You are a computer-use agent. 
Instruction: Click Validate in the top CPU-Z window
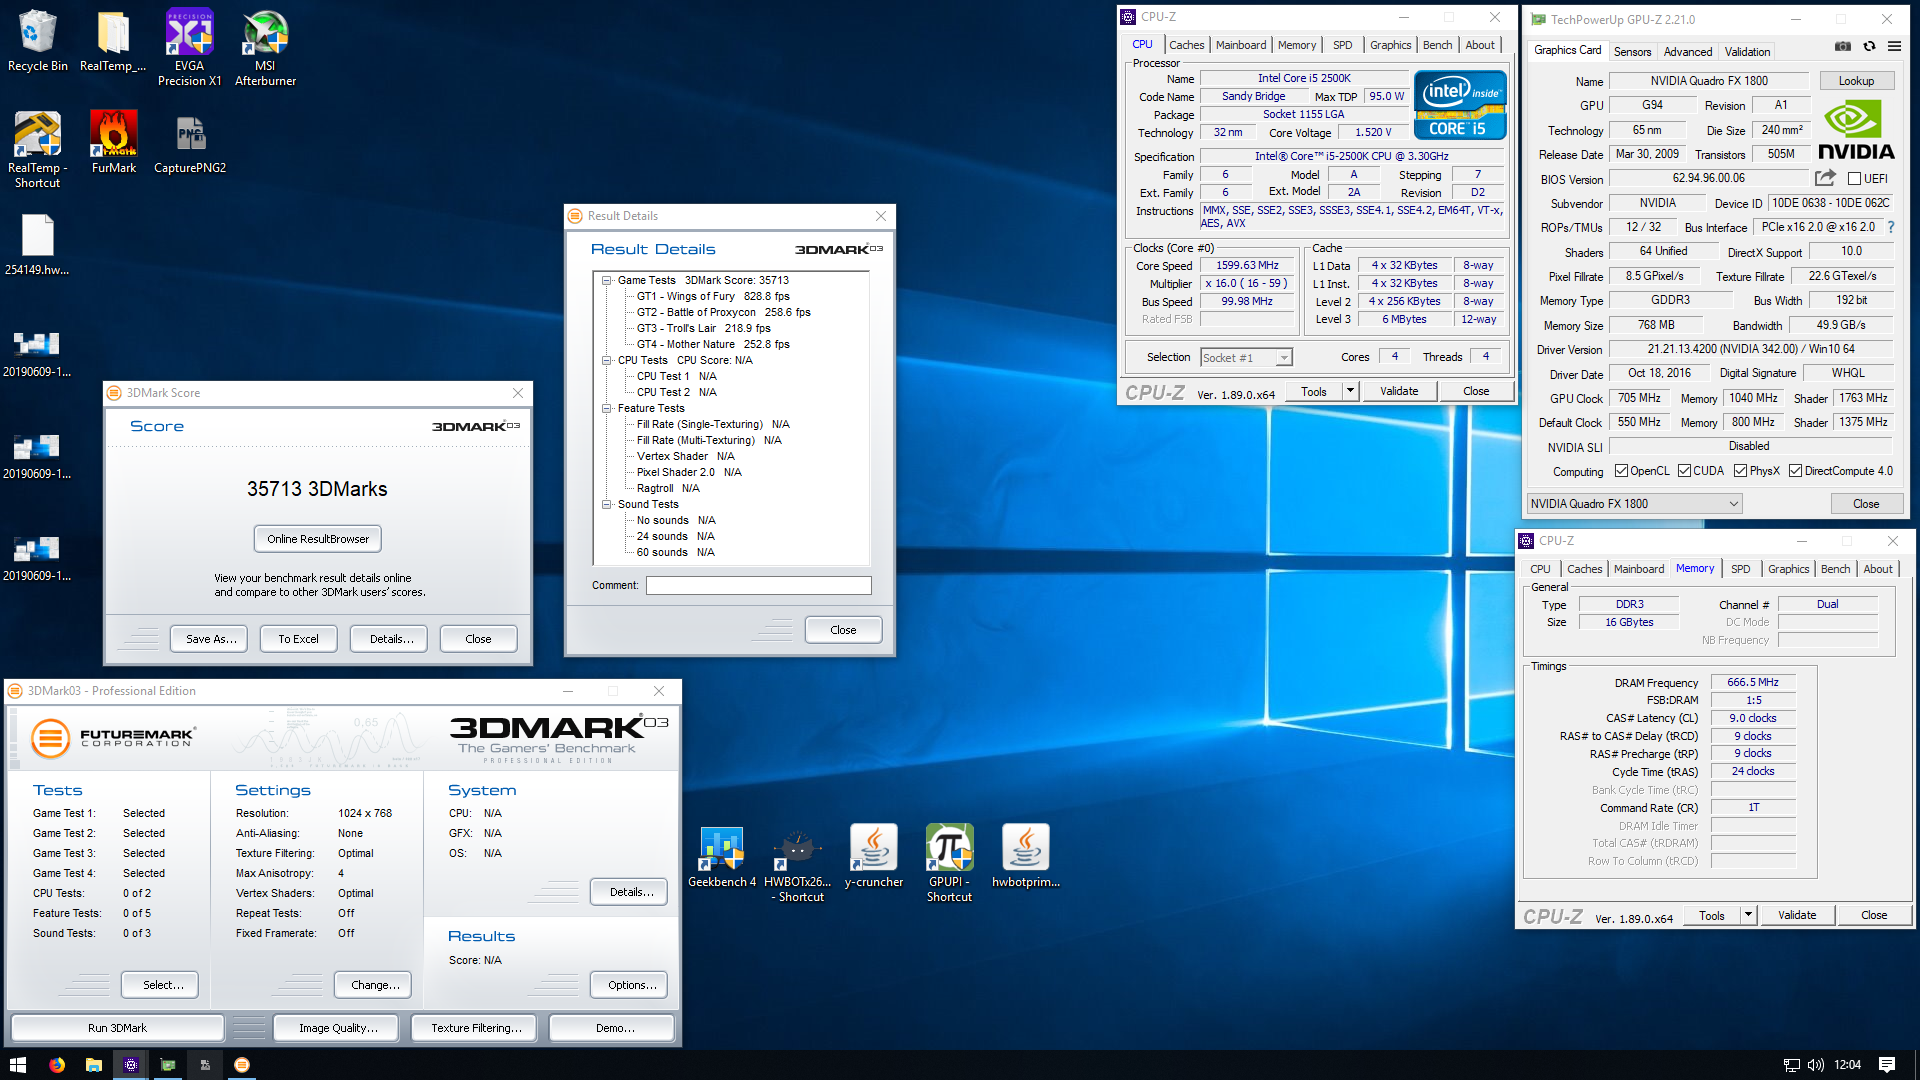(x=1399, y=391)
